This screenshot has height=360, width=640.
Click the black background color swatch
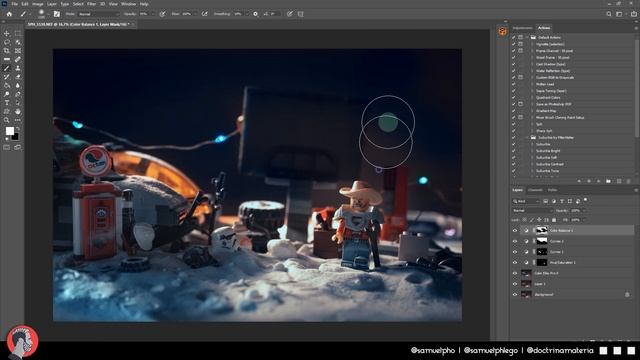[16, 137]
